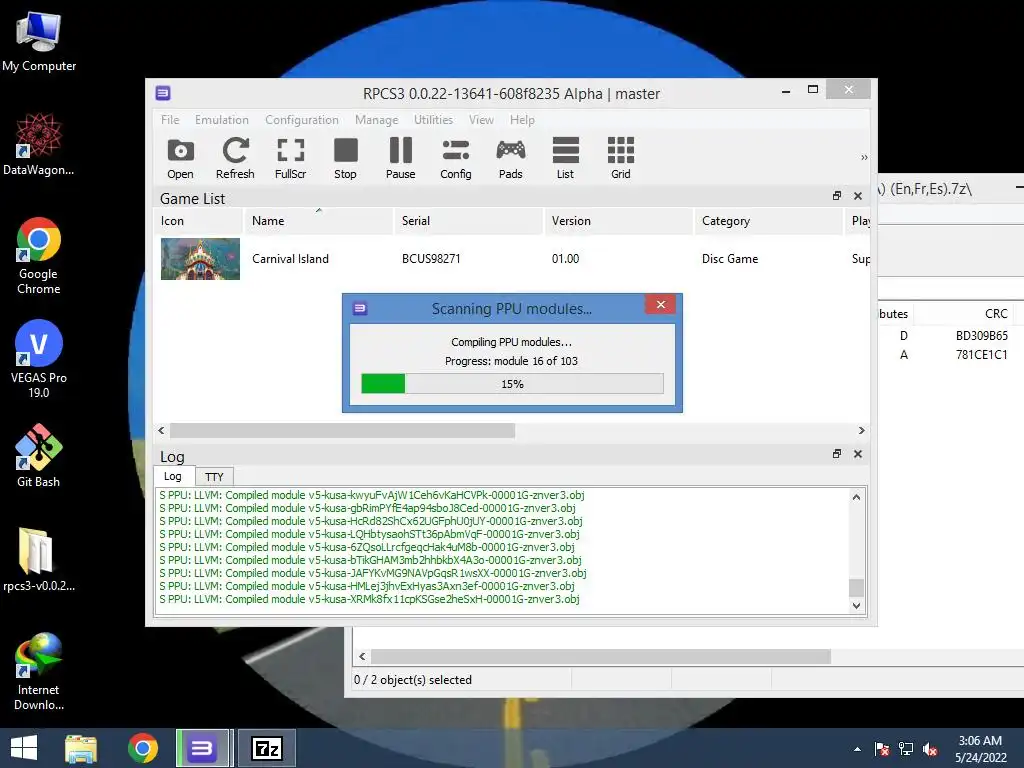
Task: Click the Open toolbar icon
Action: pyautogui.click(x=180, y=158)
